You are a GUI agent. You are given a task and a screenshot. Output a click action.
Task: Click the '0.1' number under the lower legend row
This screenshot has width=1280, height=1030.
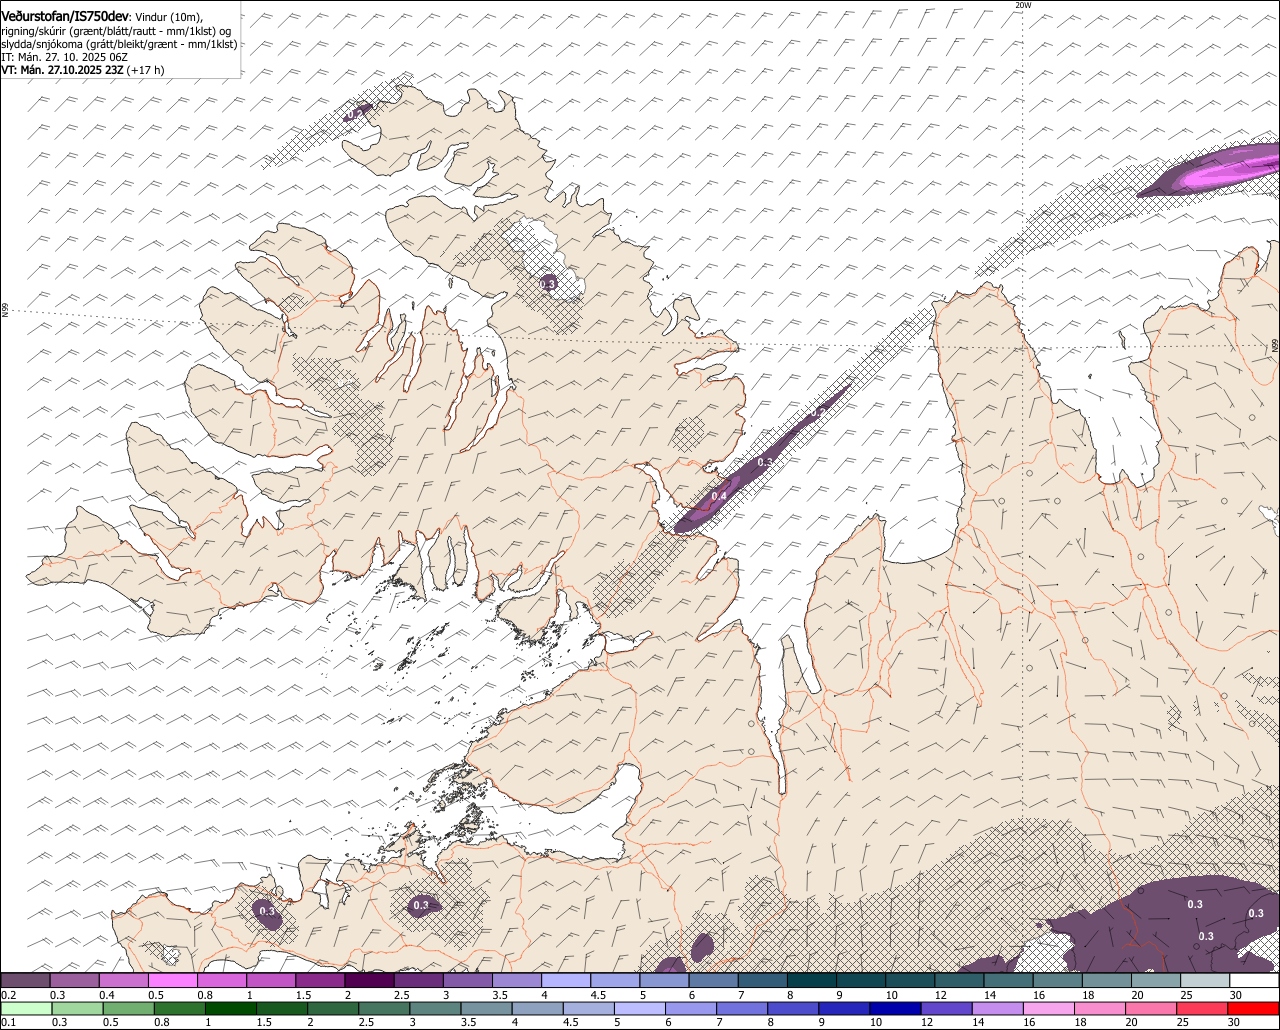8,1022
